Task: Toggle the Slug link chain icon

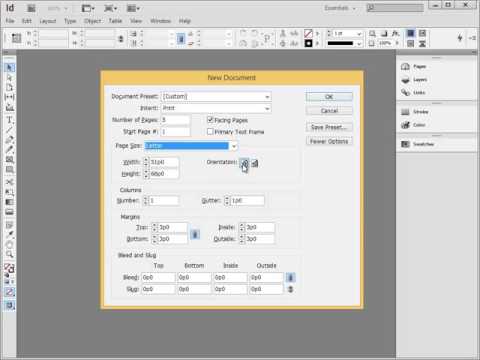Action: click(290, 289)
